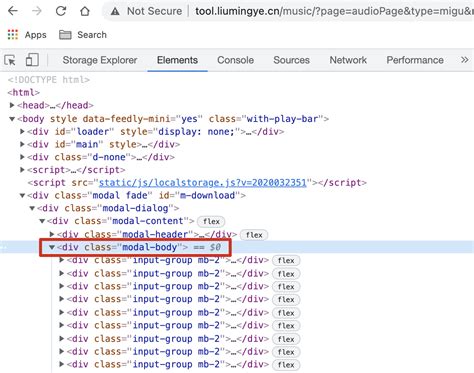
Task: Click the Apps bookmark label
Action: [x=36, y=35]
